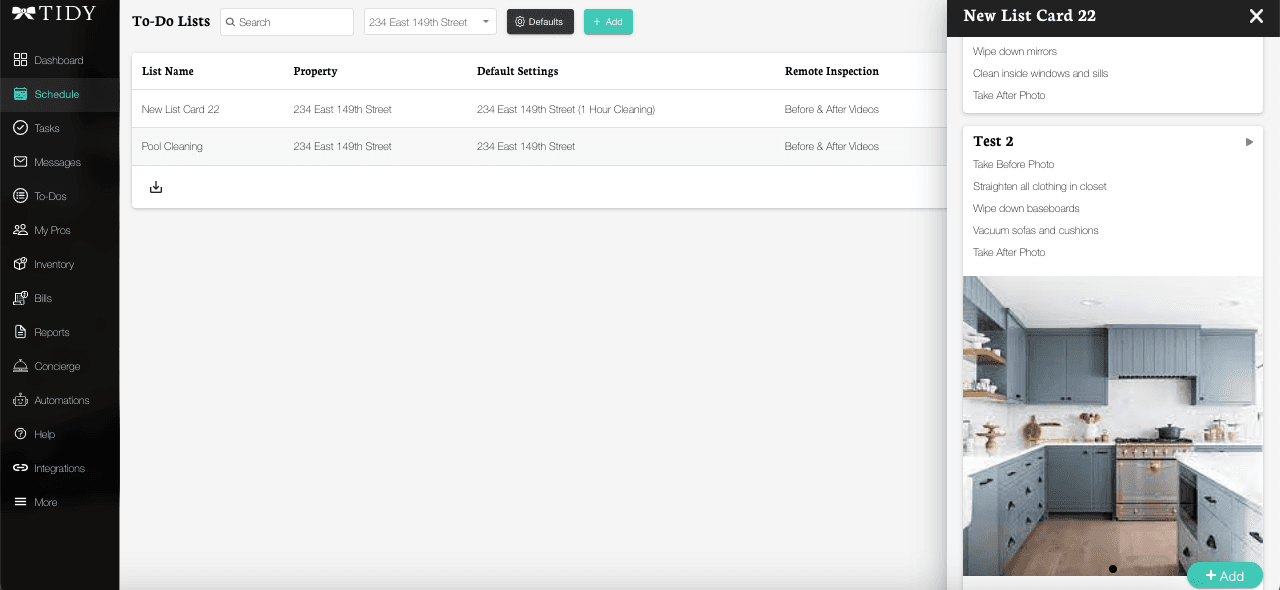
Task: Go to Schedule in the sidebar
Action: click(x=56, y=94)
